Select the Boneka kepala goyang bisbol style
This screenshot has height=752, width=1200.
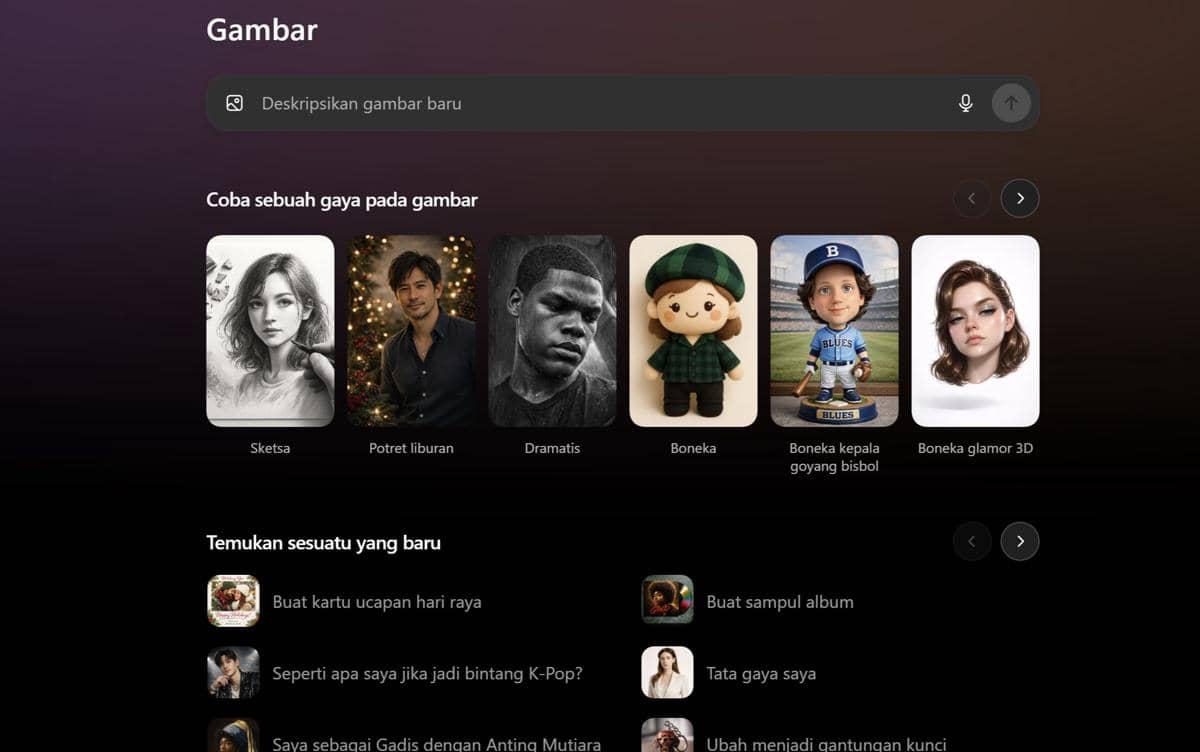click(x=834, y=331)
